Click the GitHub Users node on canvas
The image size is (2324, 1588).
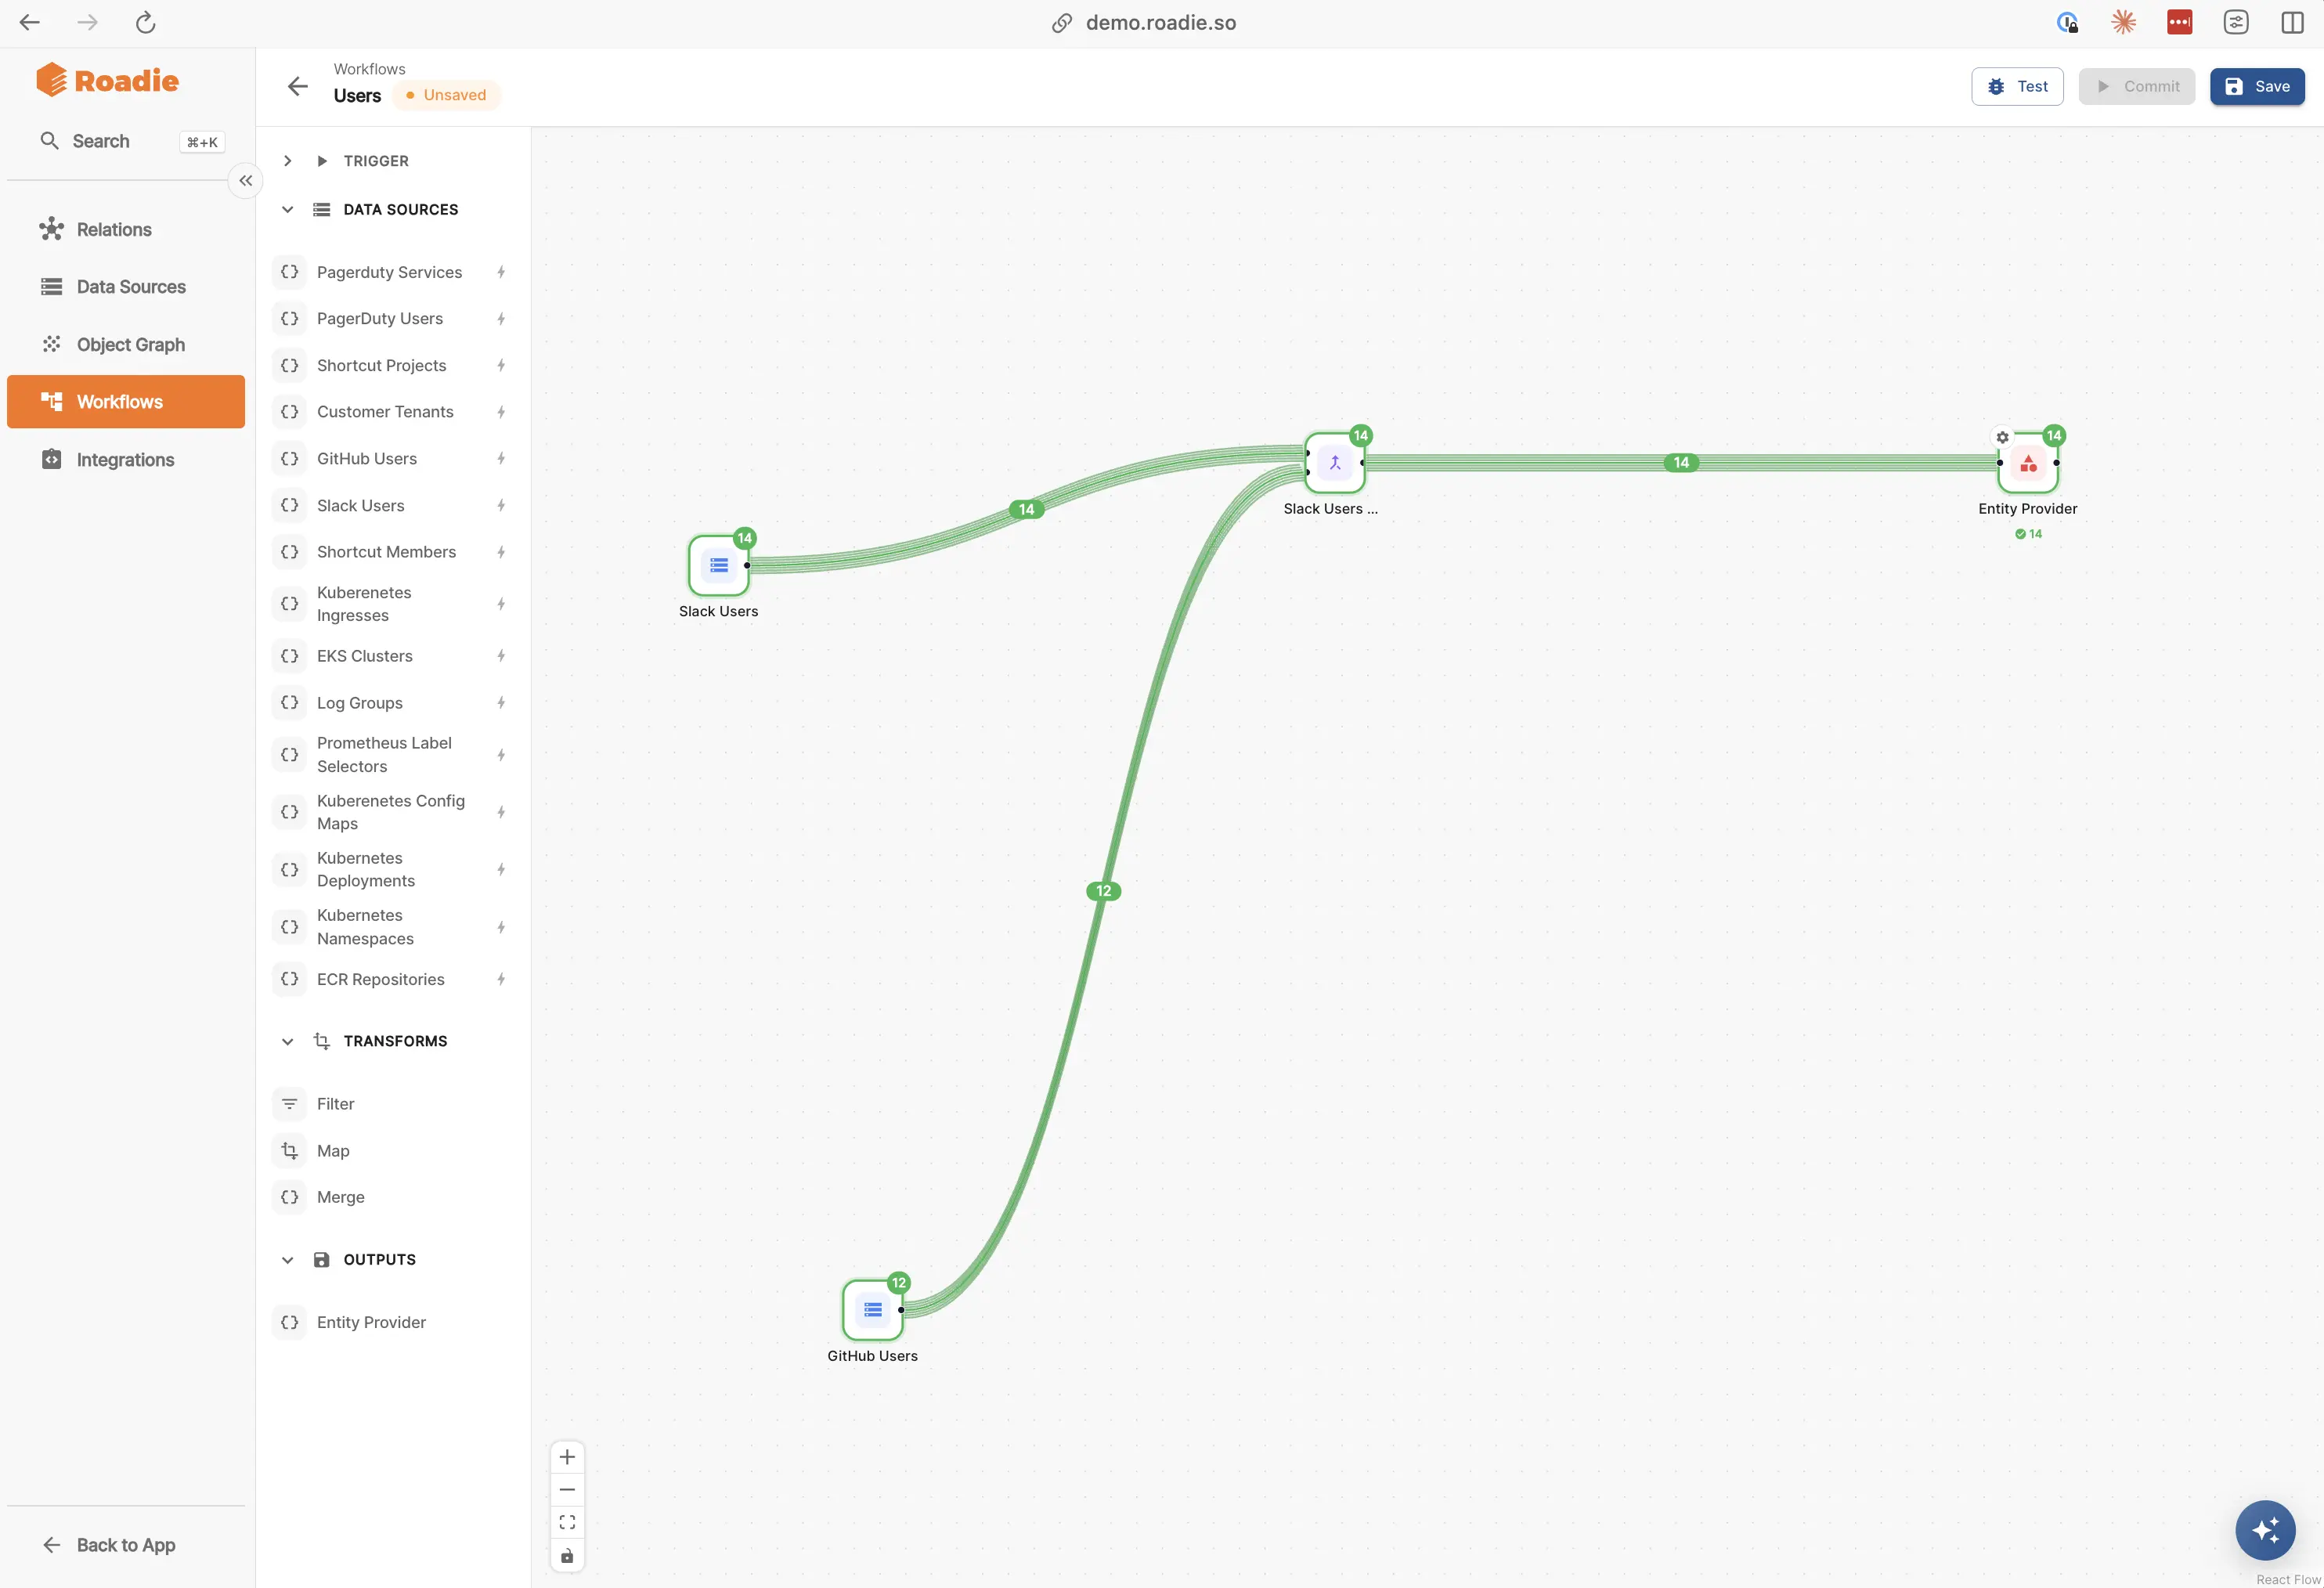pyautogui.click(x=872, y=1310)
